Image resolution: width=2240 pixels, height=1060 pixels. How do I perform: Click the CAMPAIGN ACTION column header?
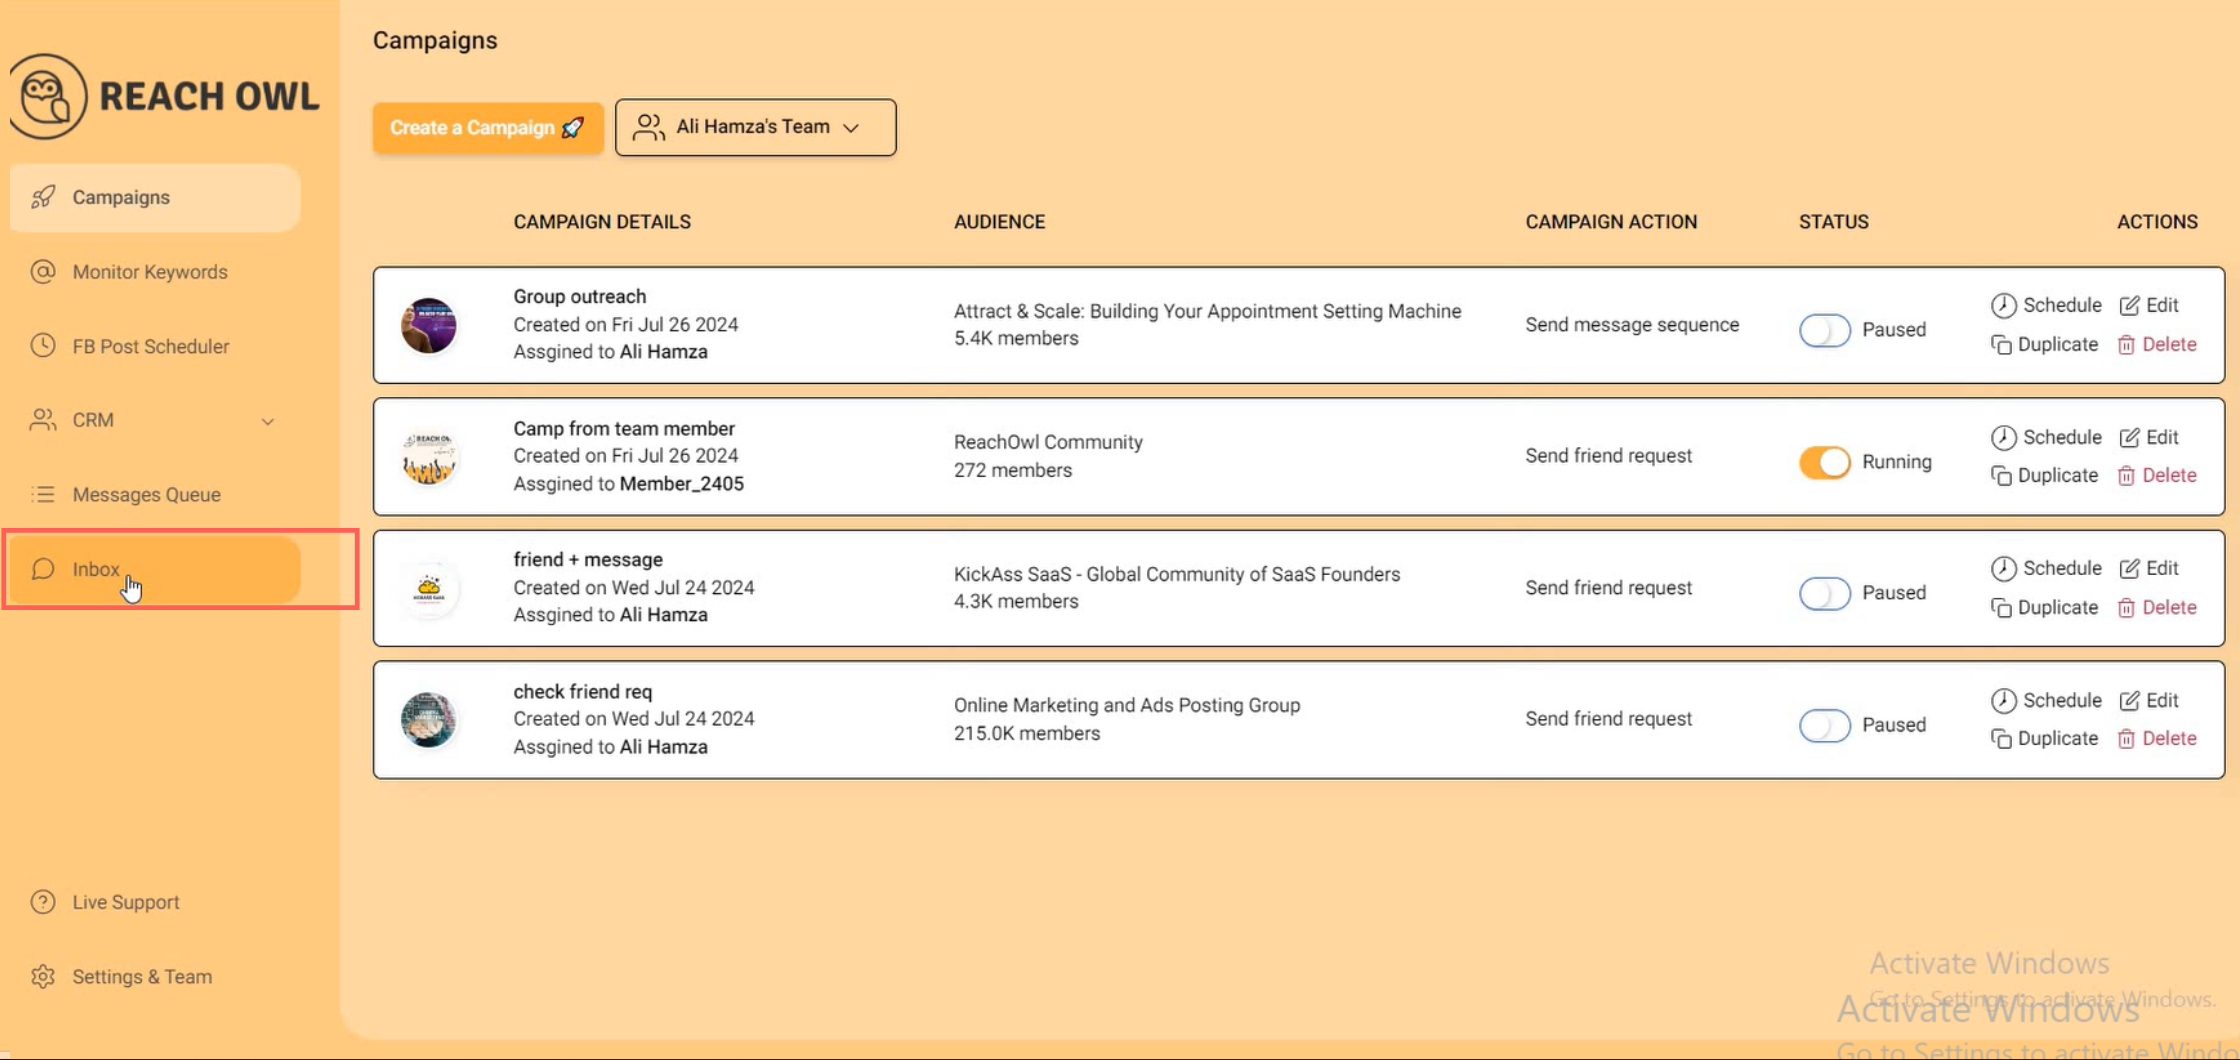(1611, 222)
